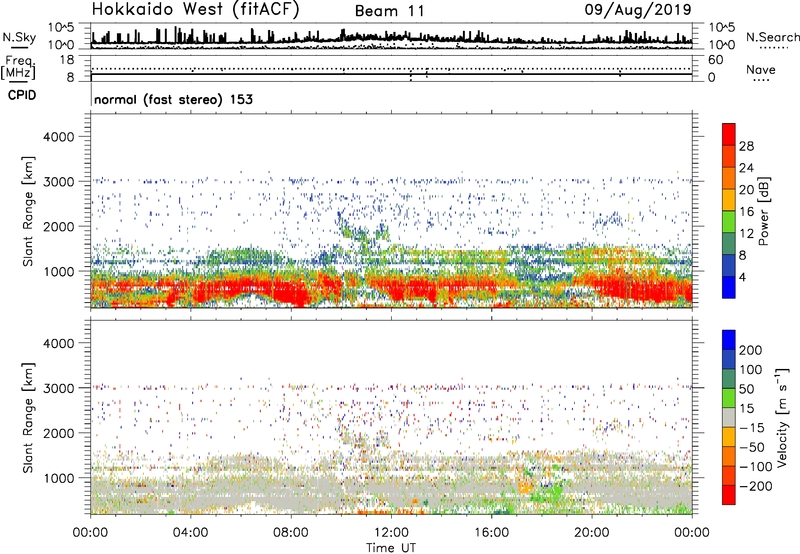Click '4000' on the power panel range axis

58,137
